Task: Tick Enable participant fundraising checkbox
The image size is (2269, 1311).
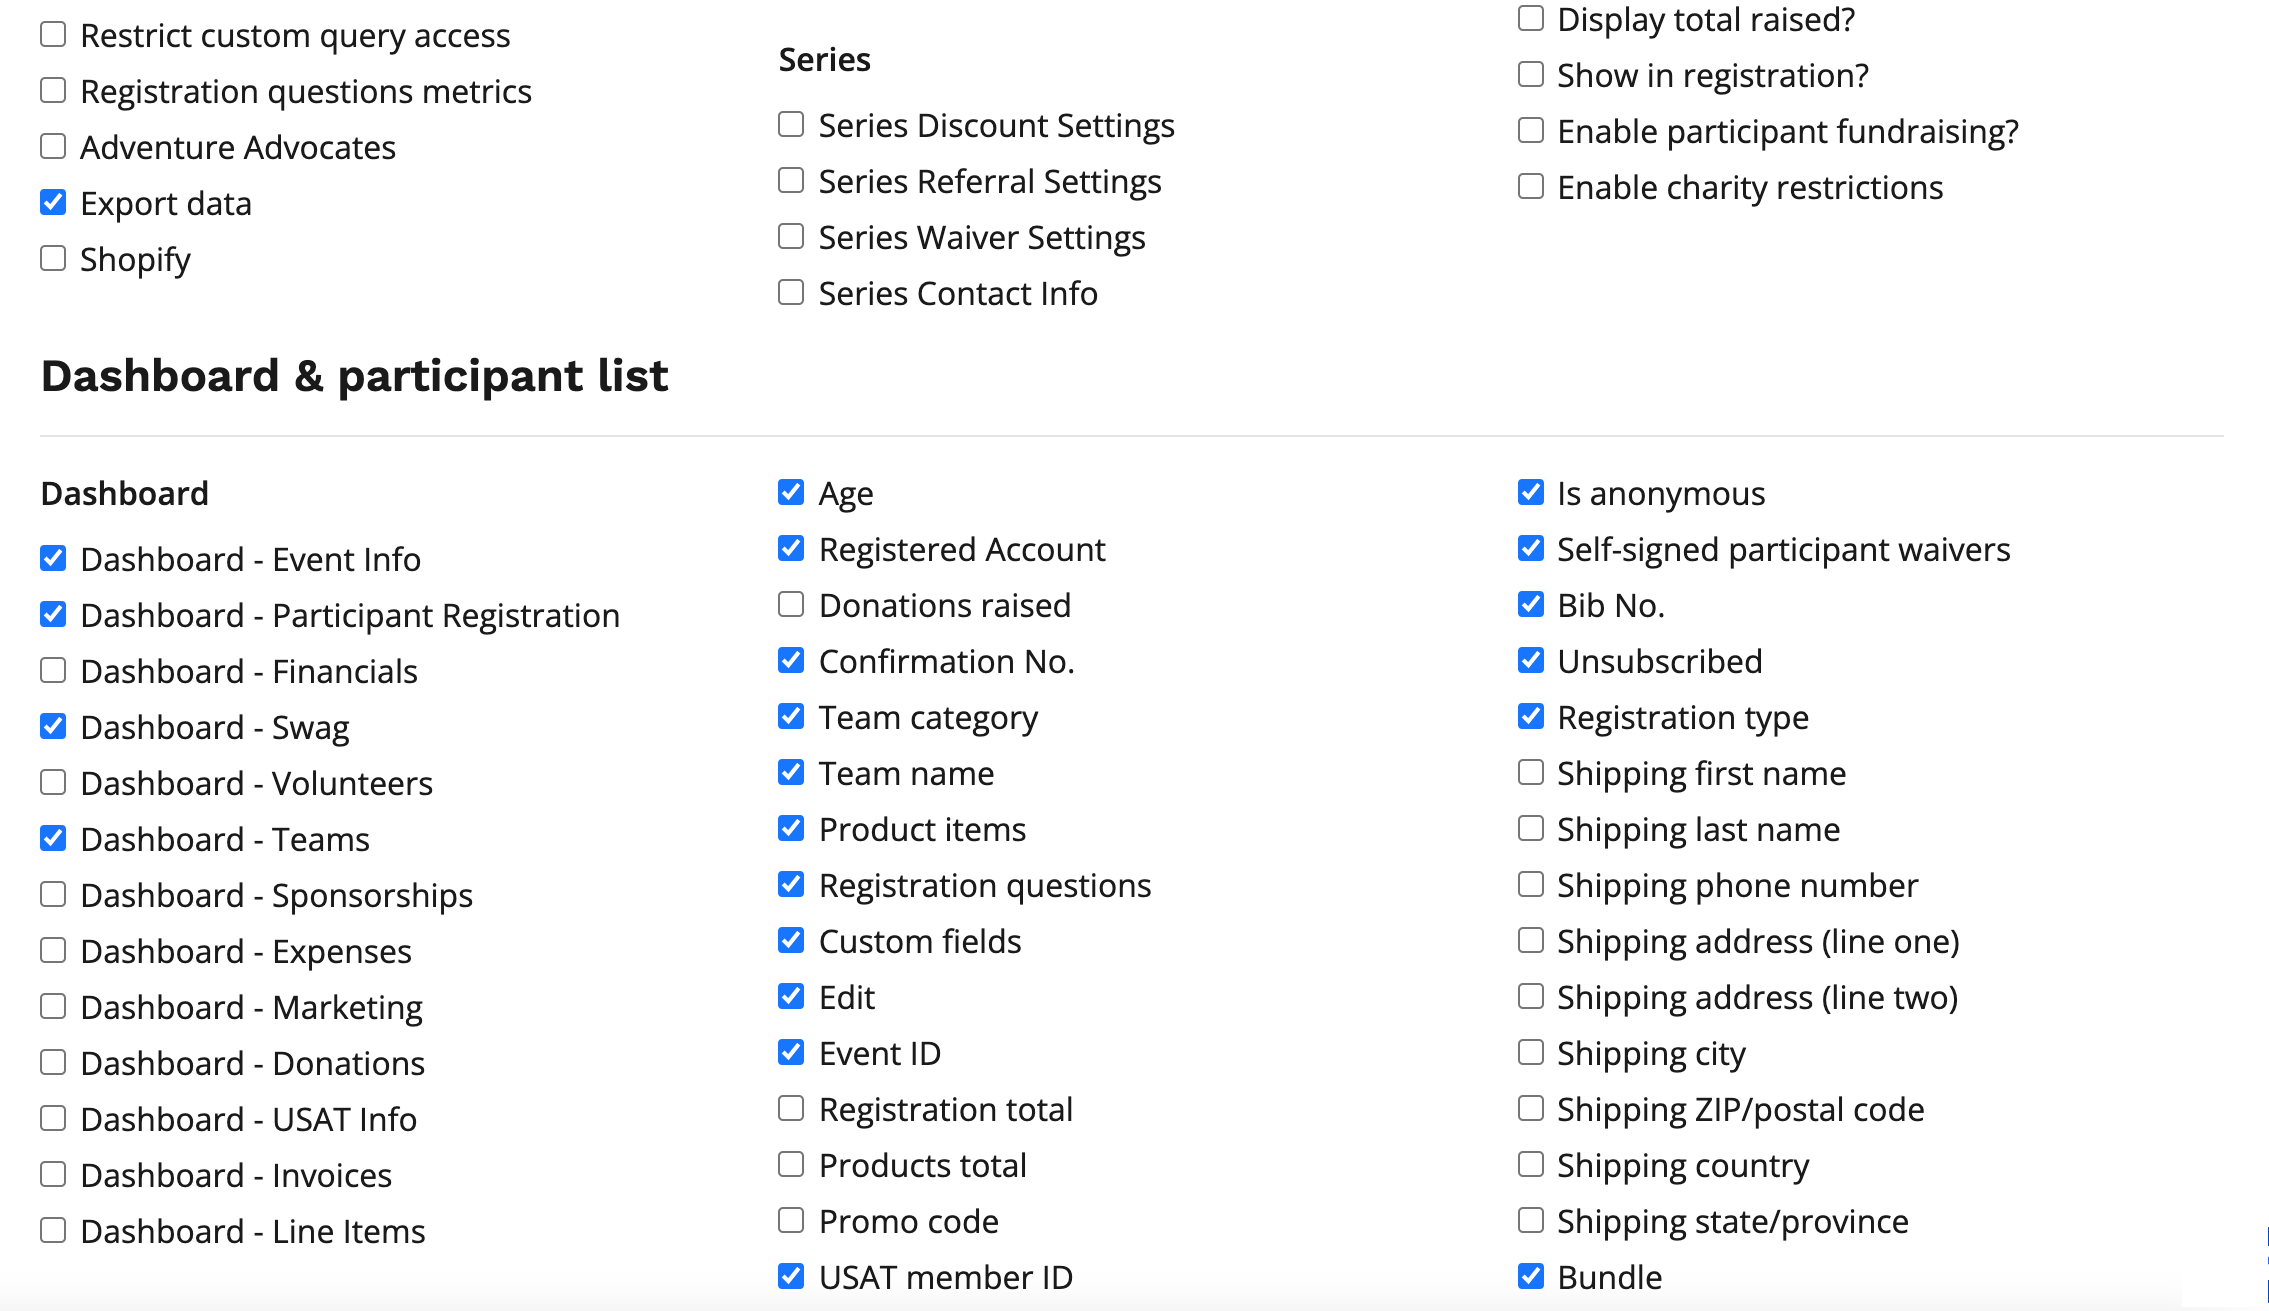Action: (1530, 131)
